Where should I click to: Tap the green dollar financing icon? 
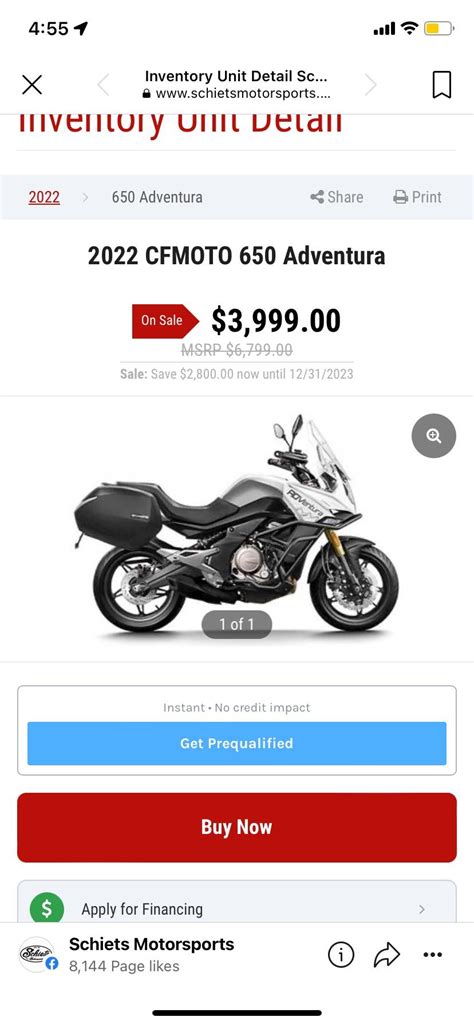47,909
